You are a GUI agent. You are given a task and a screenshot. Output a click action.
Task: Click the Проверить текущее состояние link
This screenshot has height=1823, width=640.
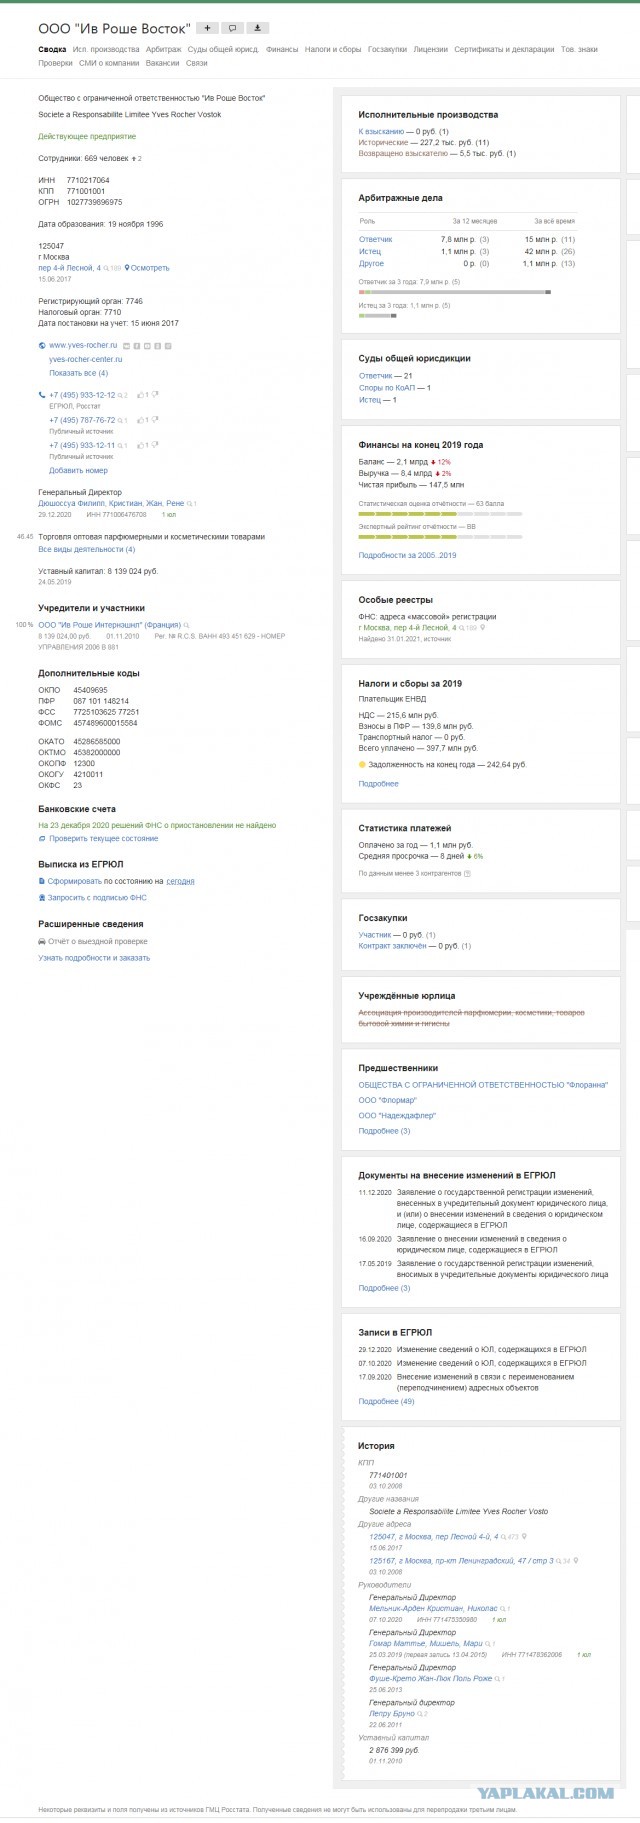[x=103, y=838]
